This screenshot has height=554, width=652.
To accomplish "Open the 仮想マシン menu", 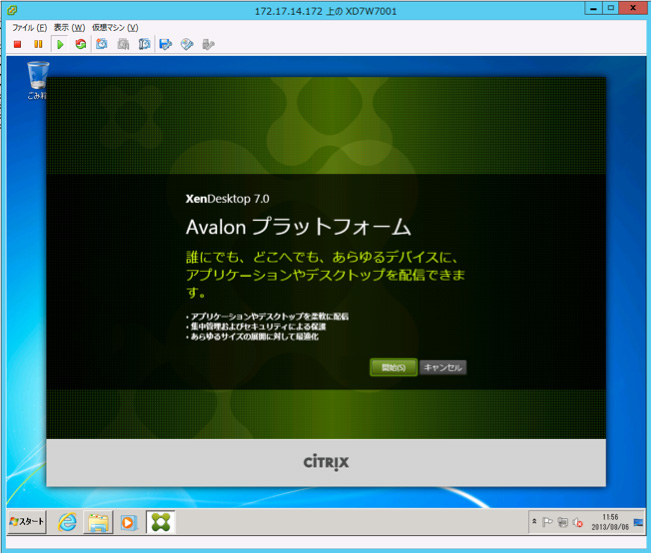I will pos(115,27).
